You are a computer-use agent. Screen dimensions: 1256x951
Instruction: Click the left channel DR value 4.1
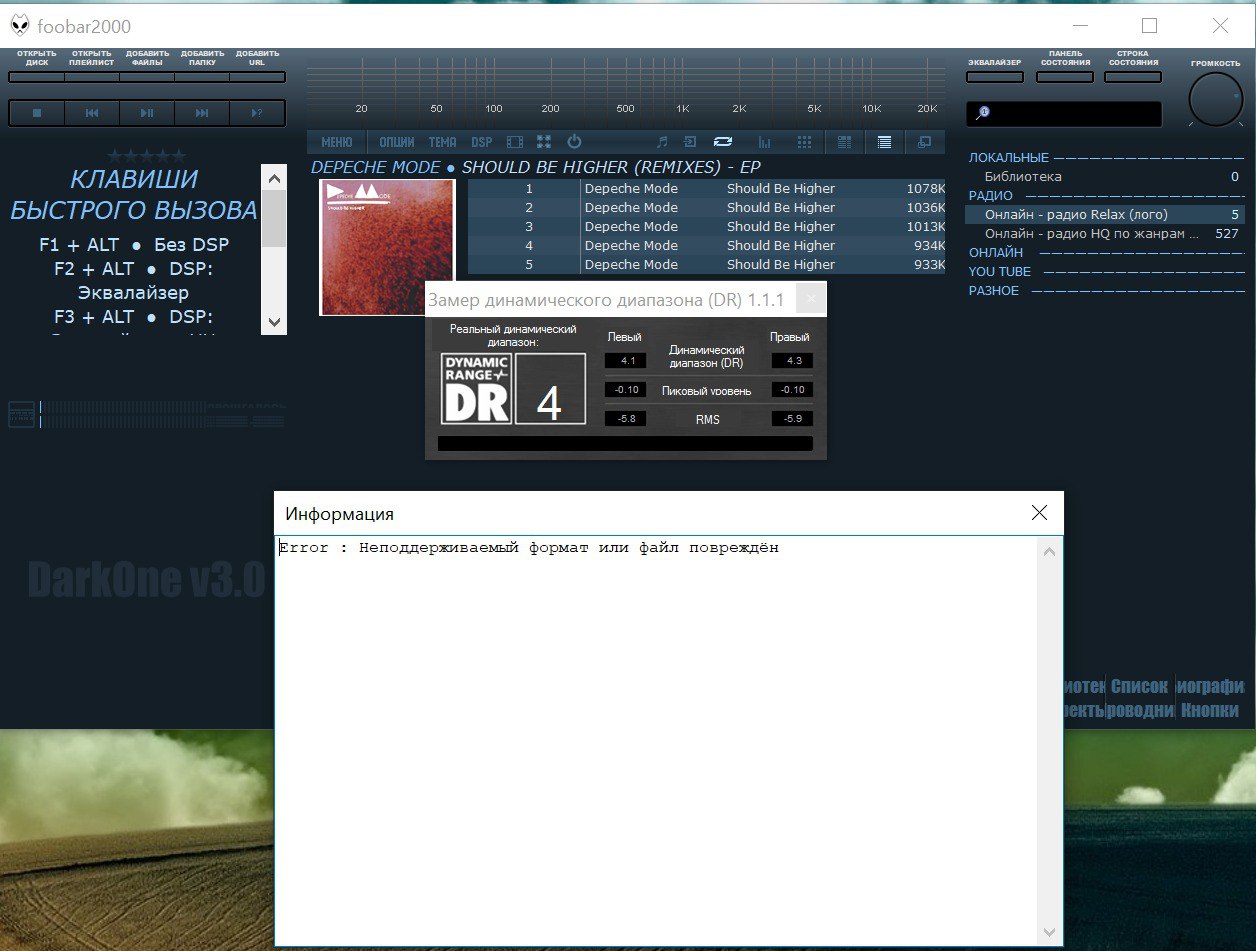pos(627,360)
